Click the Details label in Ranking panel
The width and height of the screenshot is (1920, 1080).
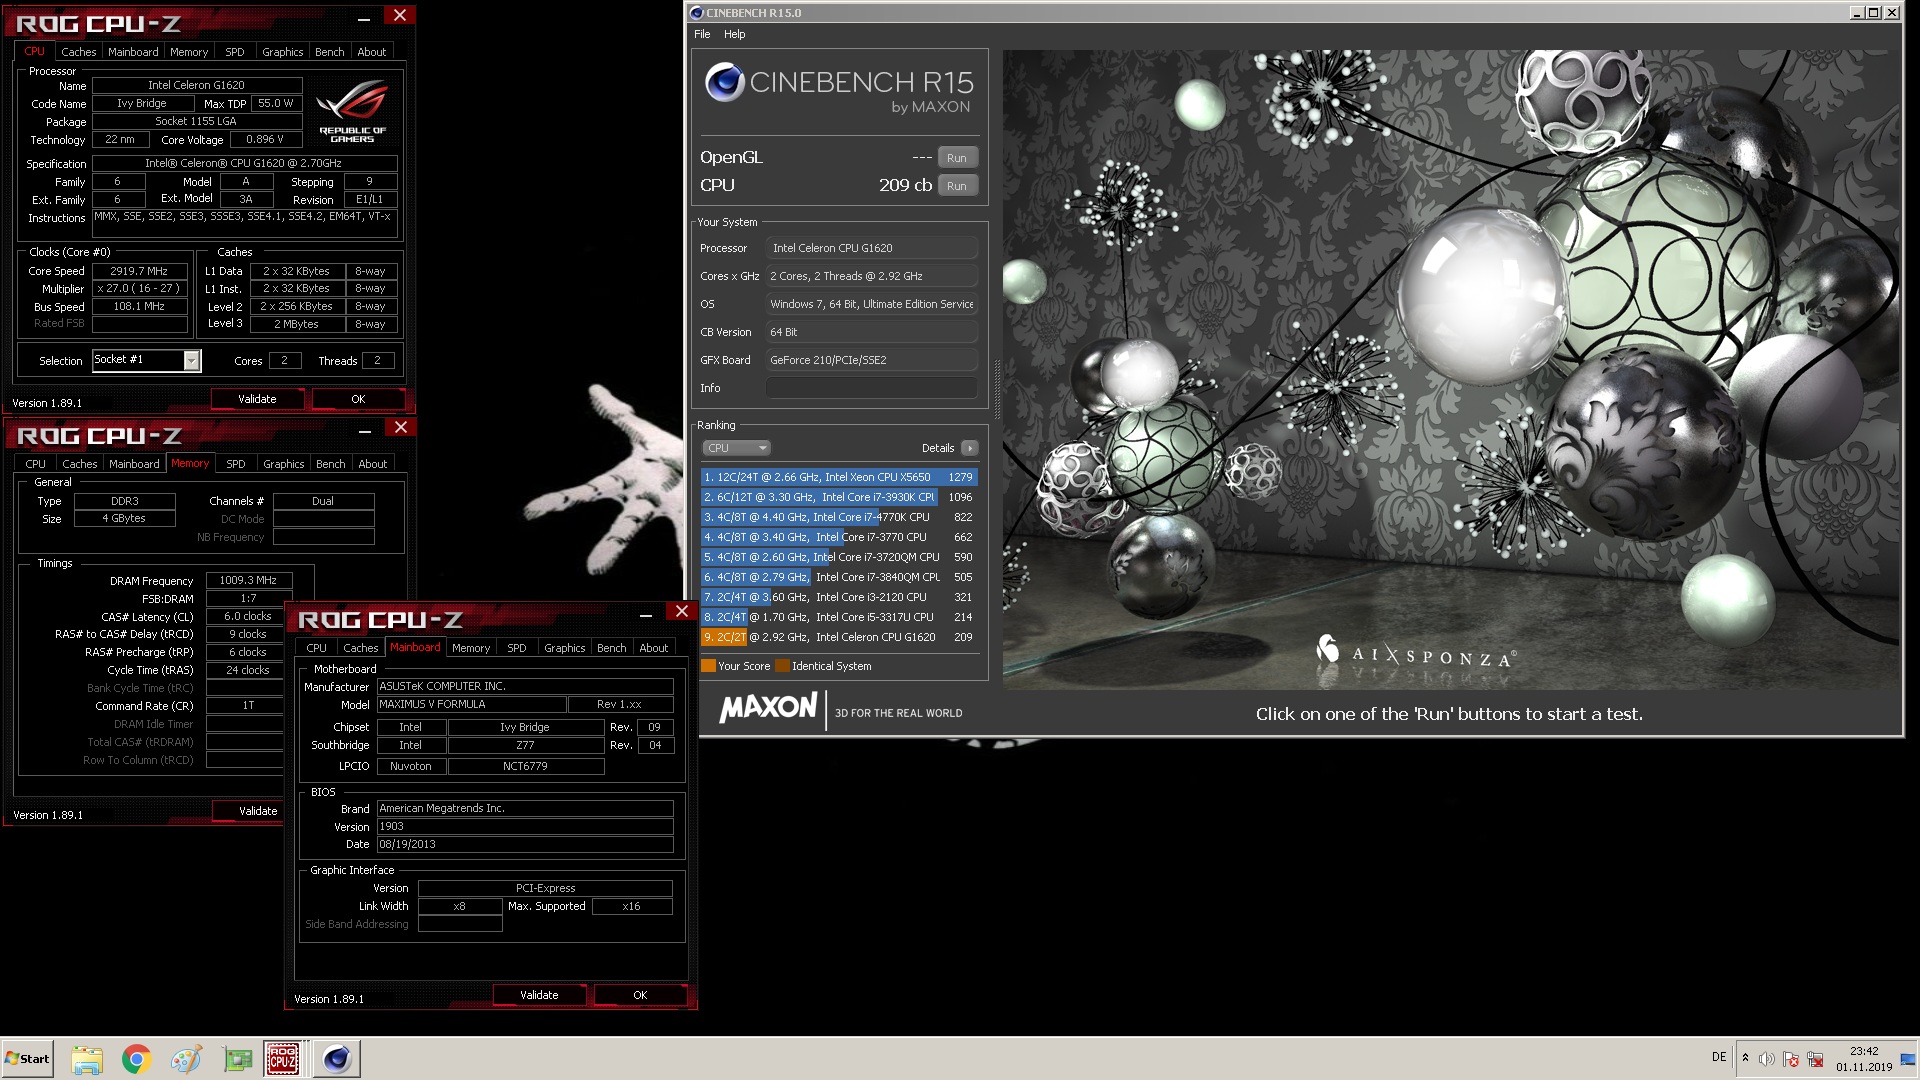(x=938, y=448)
